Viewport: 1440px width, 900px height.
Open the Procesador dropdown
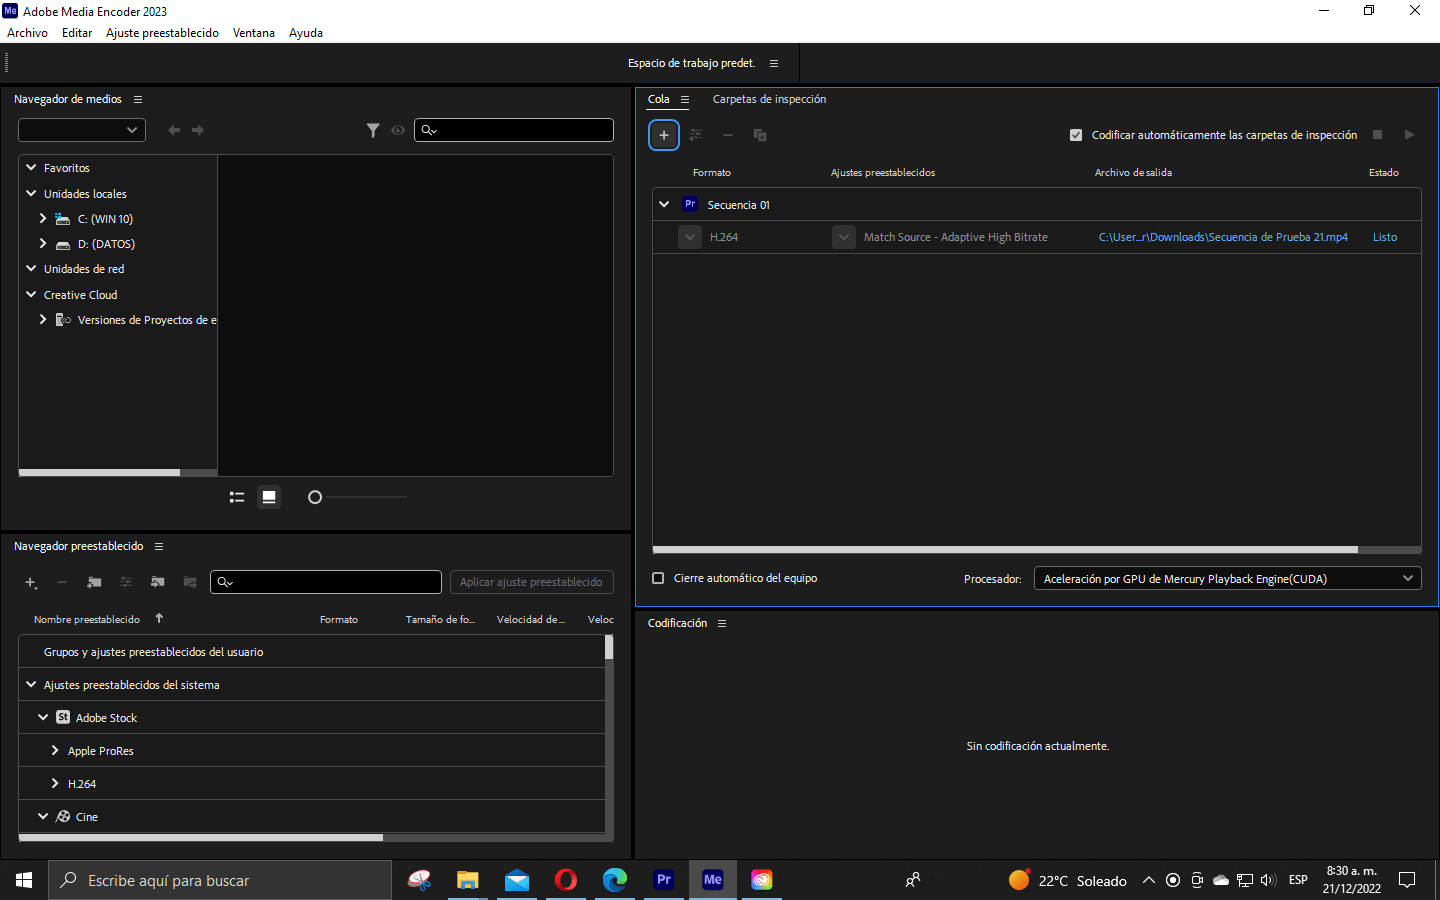(1227, 578)
